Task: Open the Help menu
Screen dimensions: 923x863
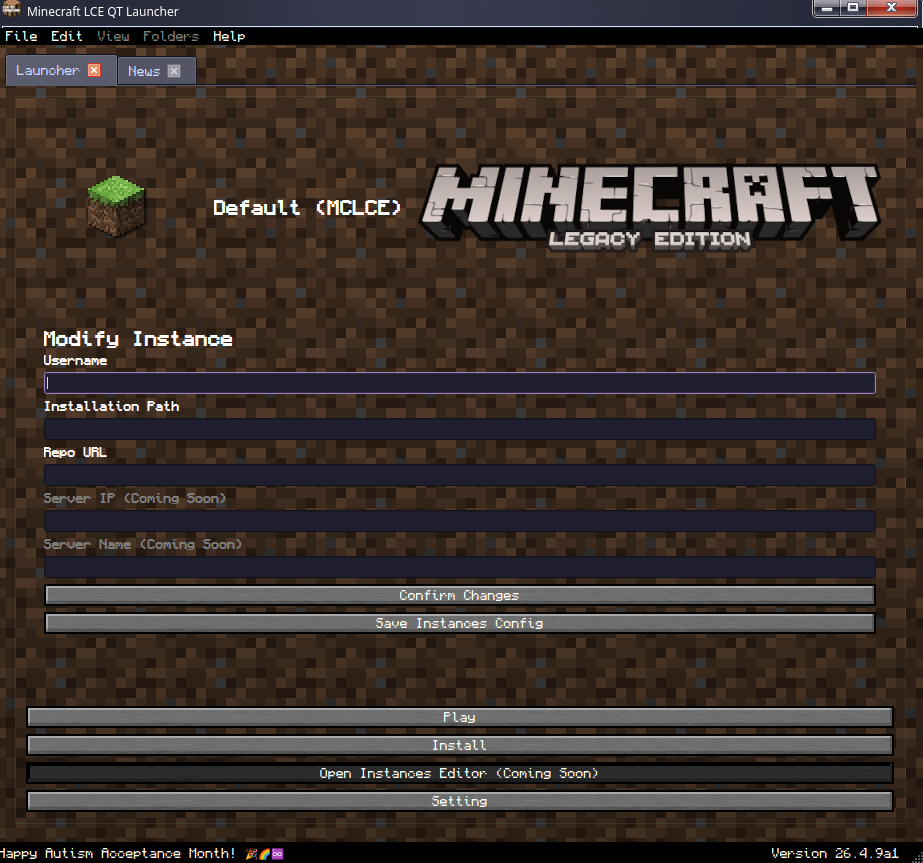Action: [229, 36]
